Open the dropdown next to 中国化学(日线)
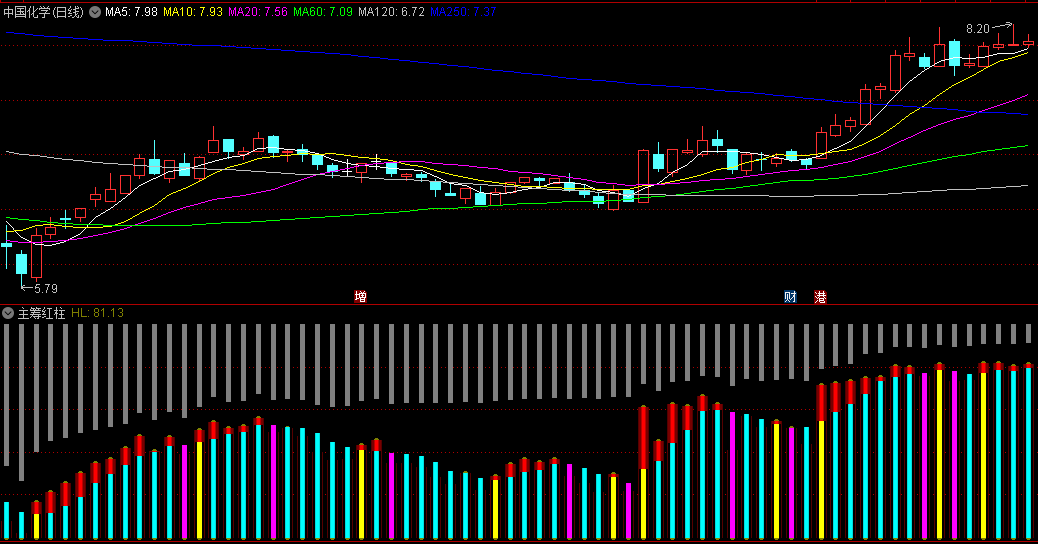Viewport: 1038px width, 544px height. pyautogui.click(x=95, y=12)
